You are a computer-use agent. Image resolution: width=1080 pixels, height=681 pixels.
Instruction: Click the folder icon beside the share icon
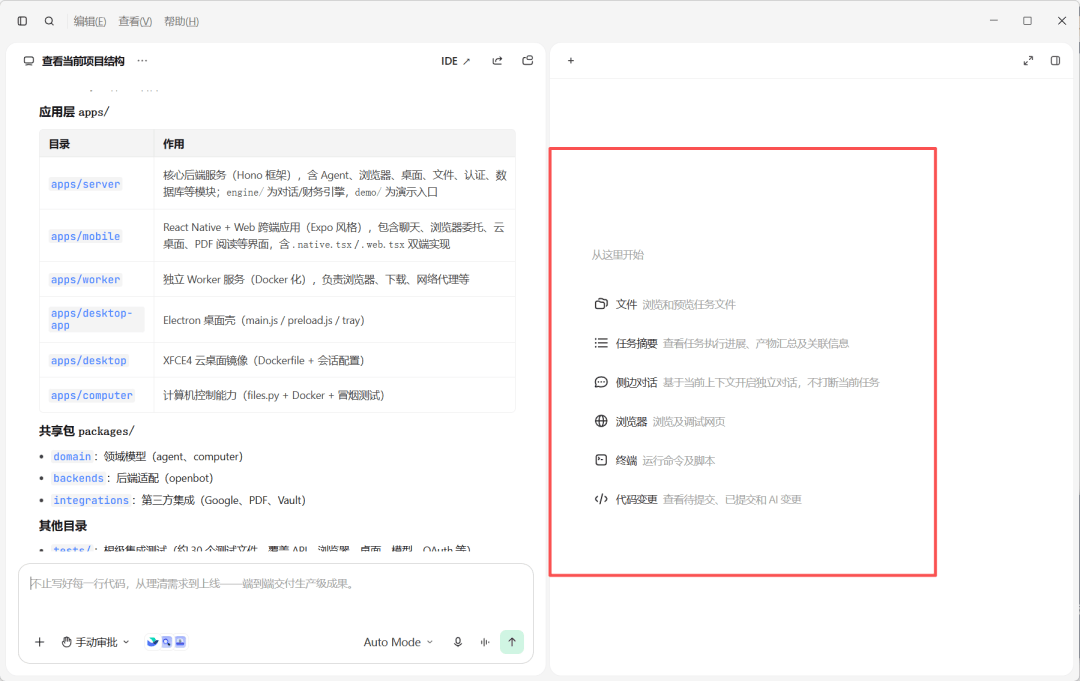tap(528, 61)
